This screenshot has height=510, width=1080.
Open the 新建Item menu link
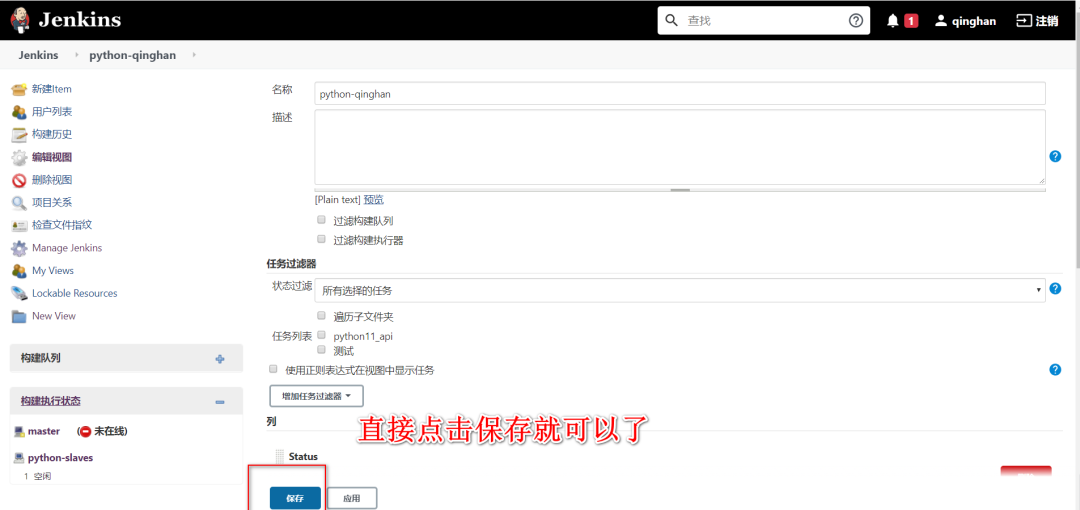[x=52, y=89]
